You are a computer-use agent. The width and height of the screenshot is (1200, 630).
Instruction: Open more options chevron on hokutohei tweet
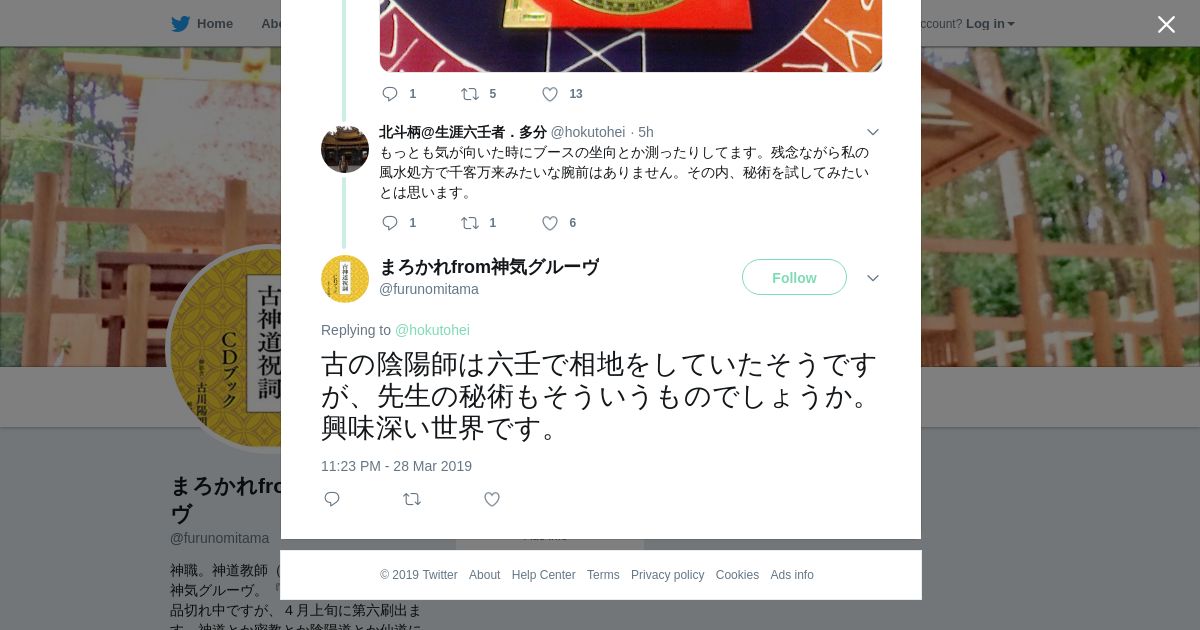(x=873, y=132)
